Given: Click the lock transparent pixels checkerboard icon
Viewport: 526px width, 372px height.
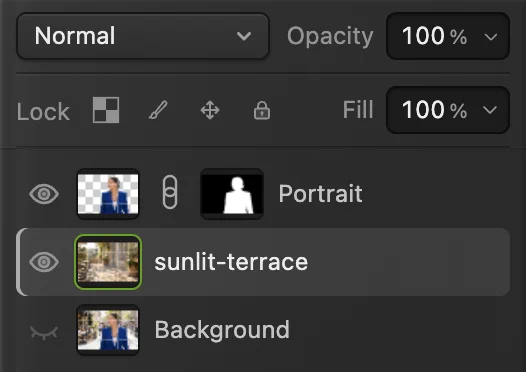Looking at the screenshot, I should tap(106, 110).
